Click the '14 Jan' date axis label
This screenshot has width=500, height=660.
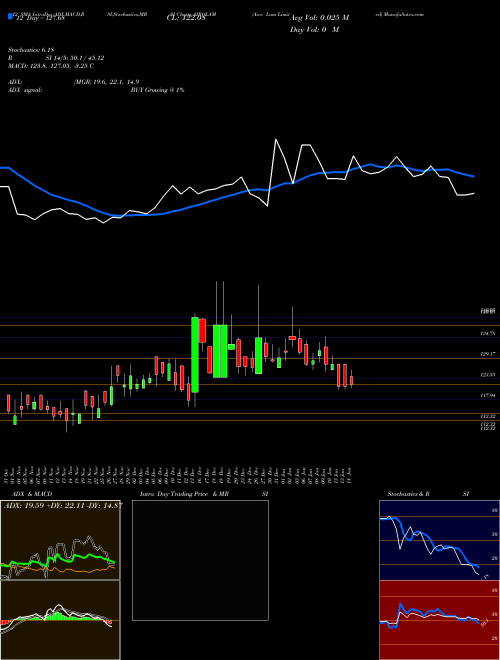pos(350,475)
